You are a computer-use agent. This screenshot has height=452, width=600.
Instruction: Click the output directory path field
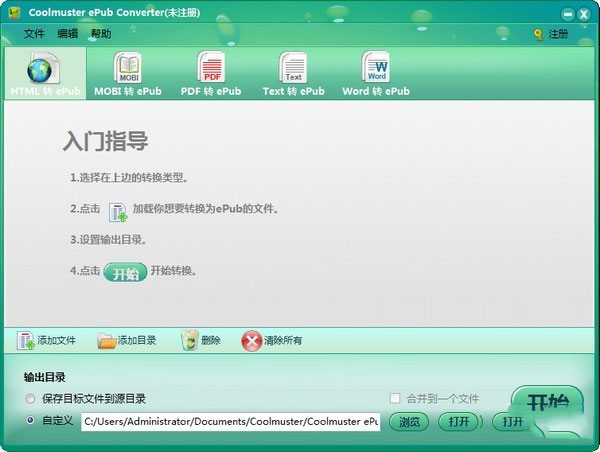coord(230,422)
